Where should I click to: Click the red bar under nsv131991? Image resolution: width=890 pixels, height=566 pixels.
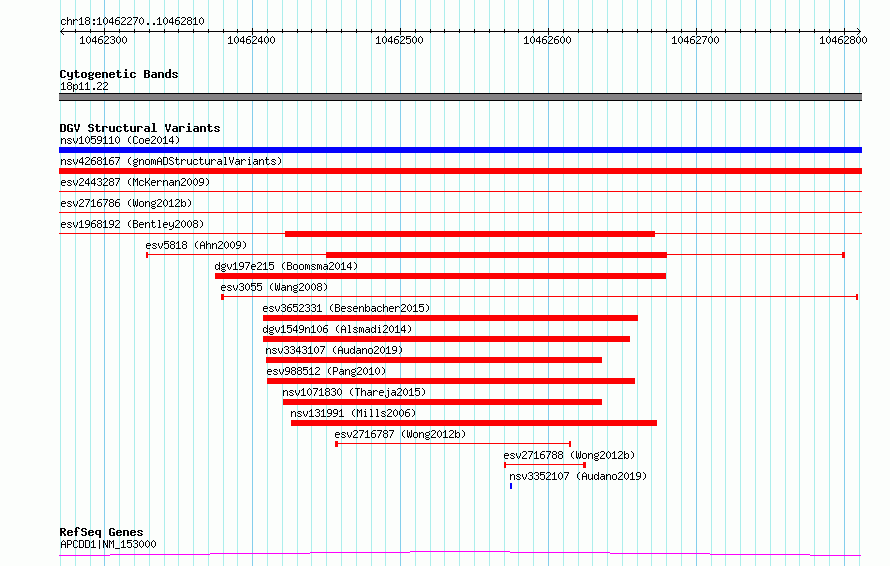(x=474, y=423)
